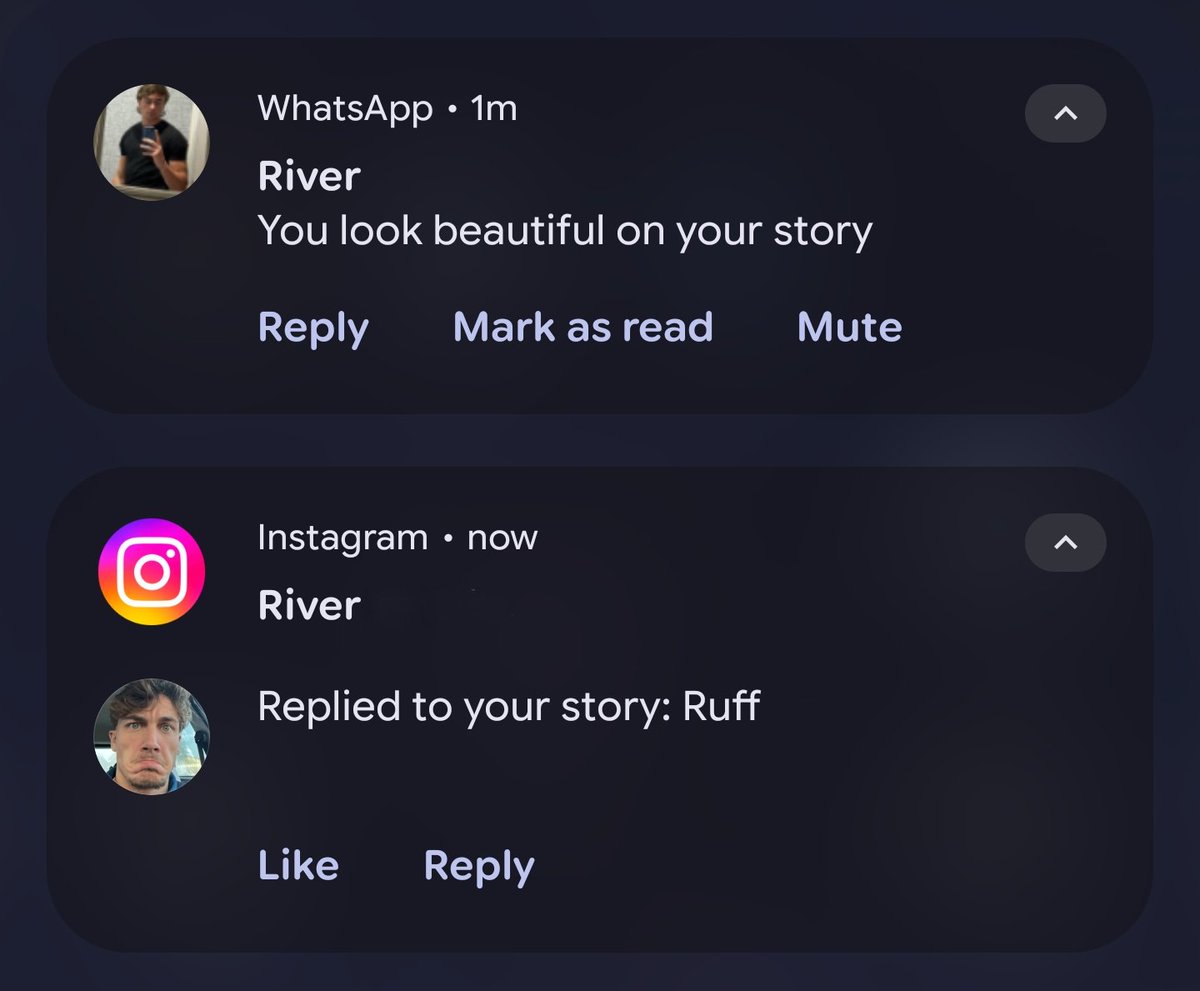
Task: Tap the WhatsApp app name label
Action: coord(345,108)
